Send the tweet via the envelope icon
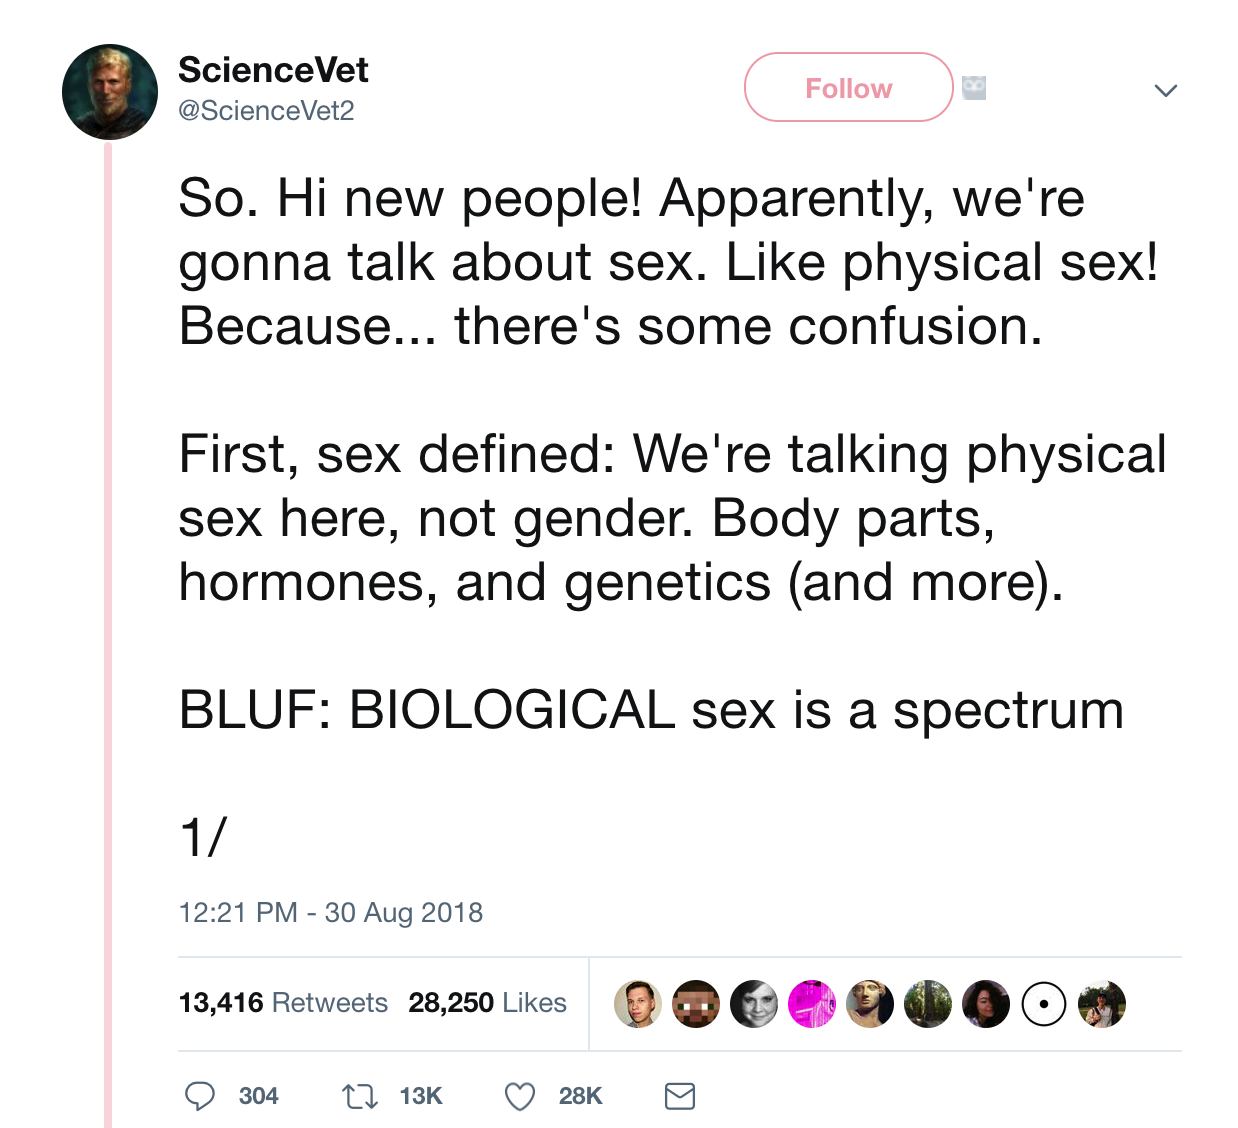The image size is (1238, 1128). [x=680, y=1096]
